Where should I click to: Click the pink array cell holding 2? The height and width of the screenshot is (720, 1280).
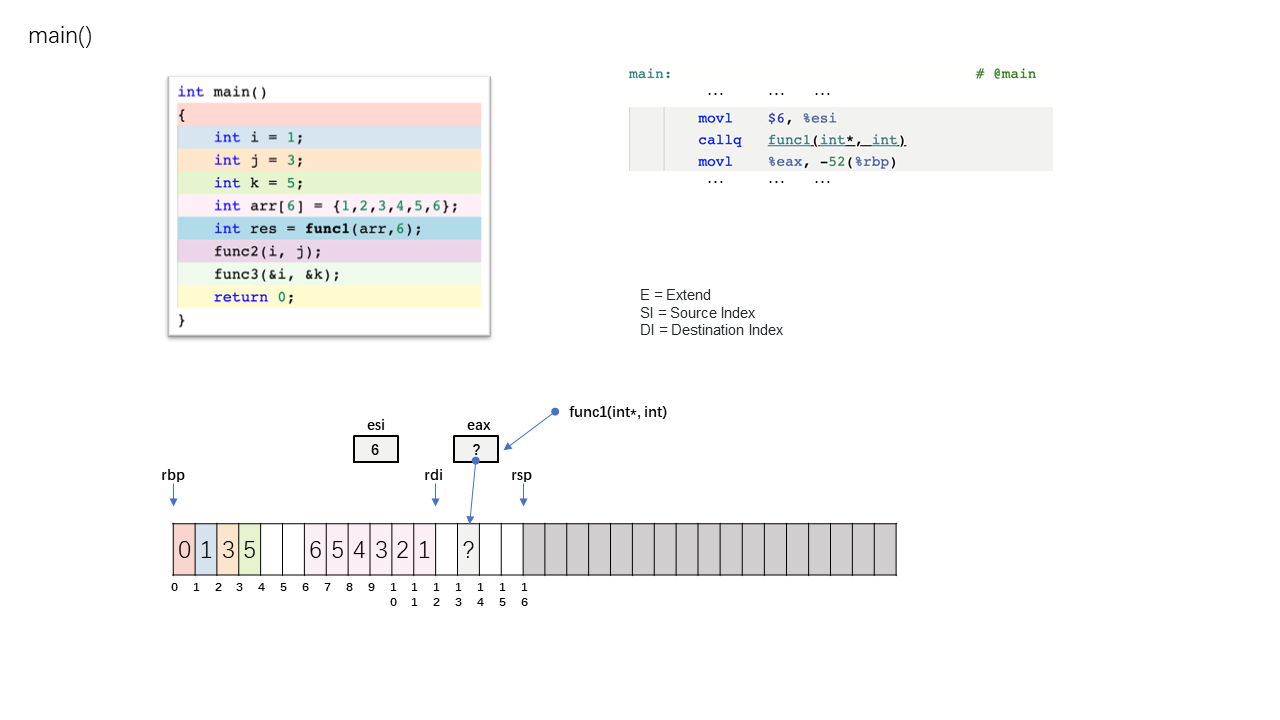coord(403,549)
